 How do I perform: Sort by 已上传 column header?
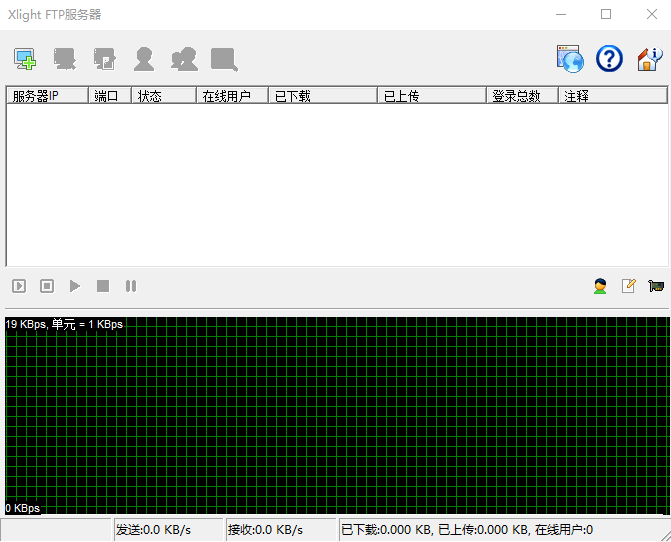tap(432, 95)
